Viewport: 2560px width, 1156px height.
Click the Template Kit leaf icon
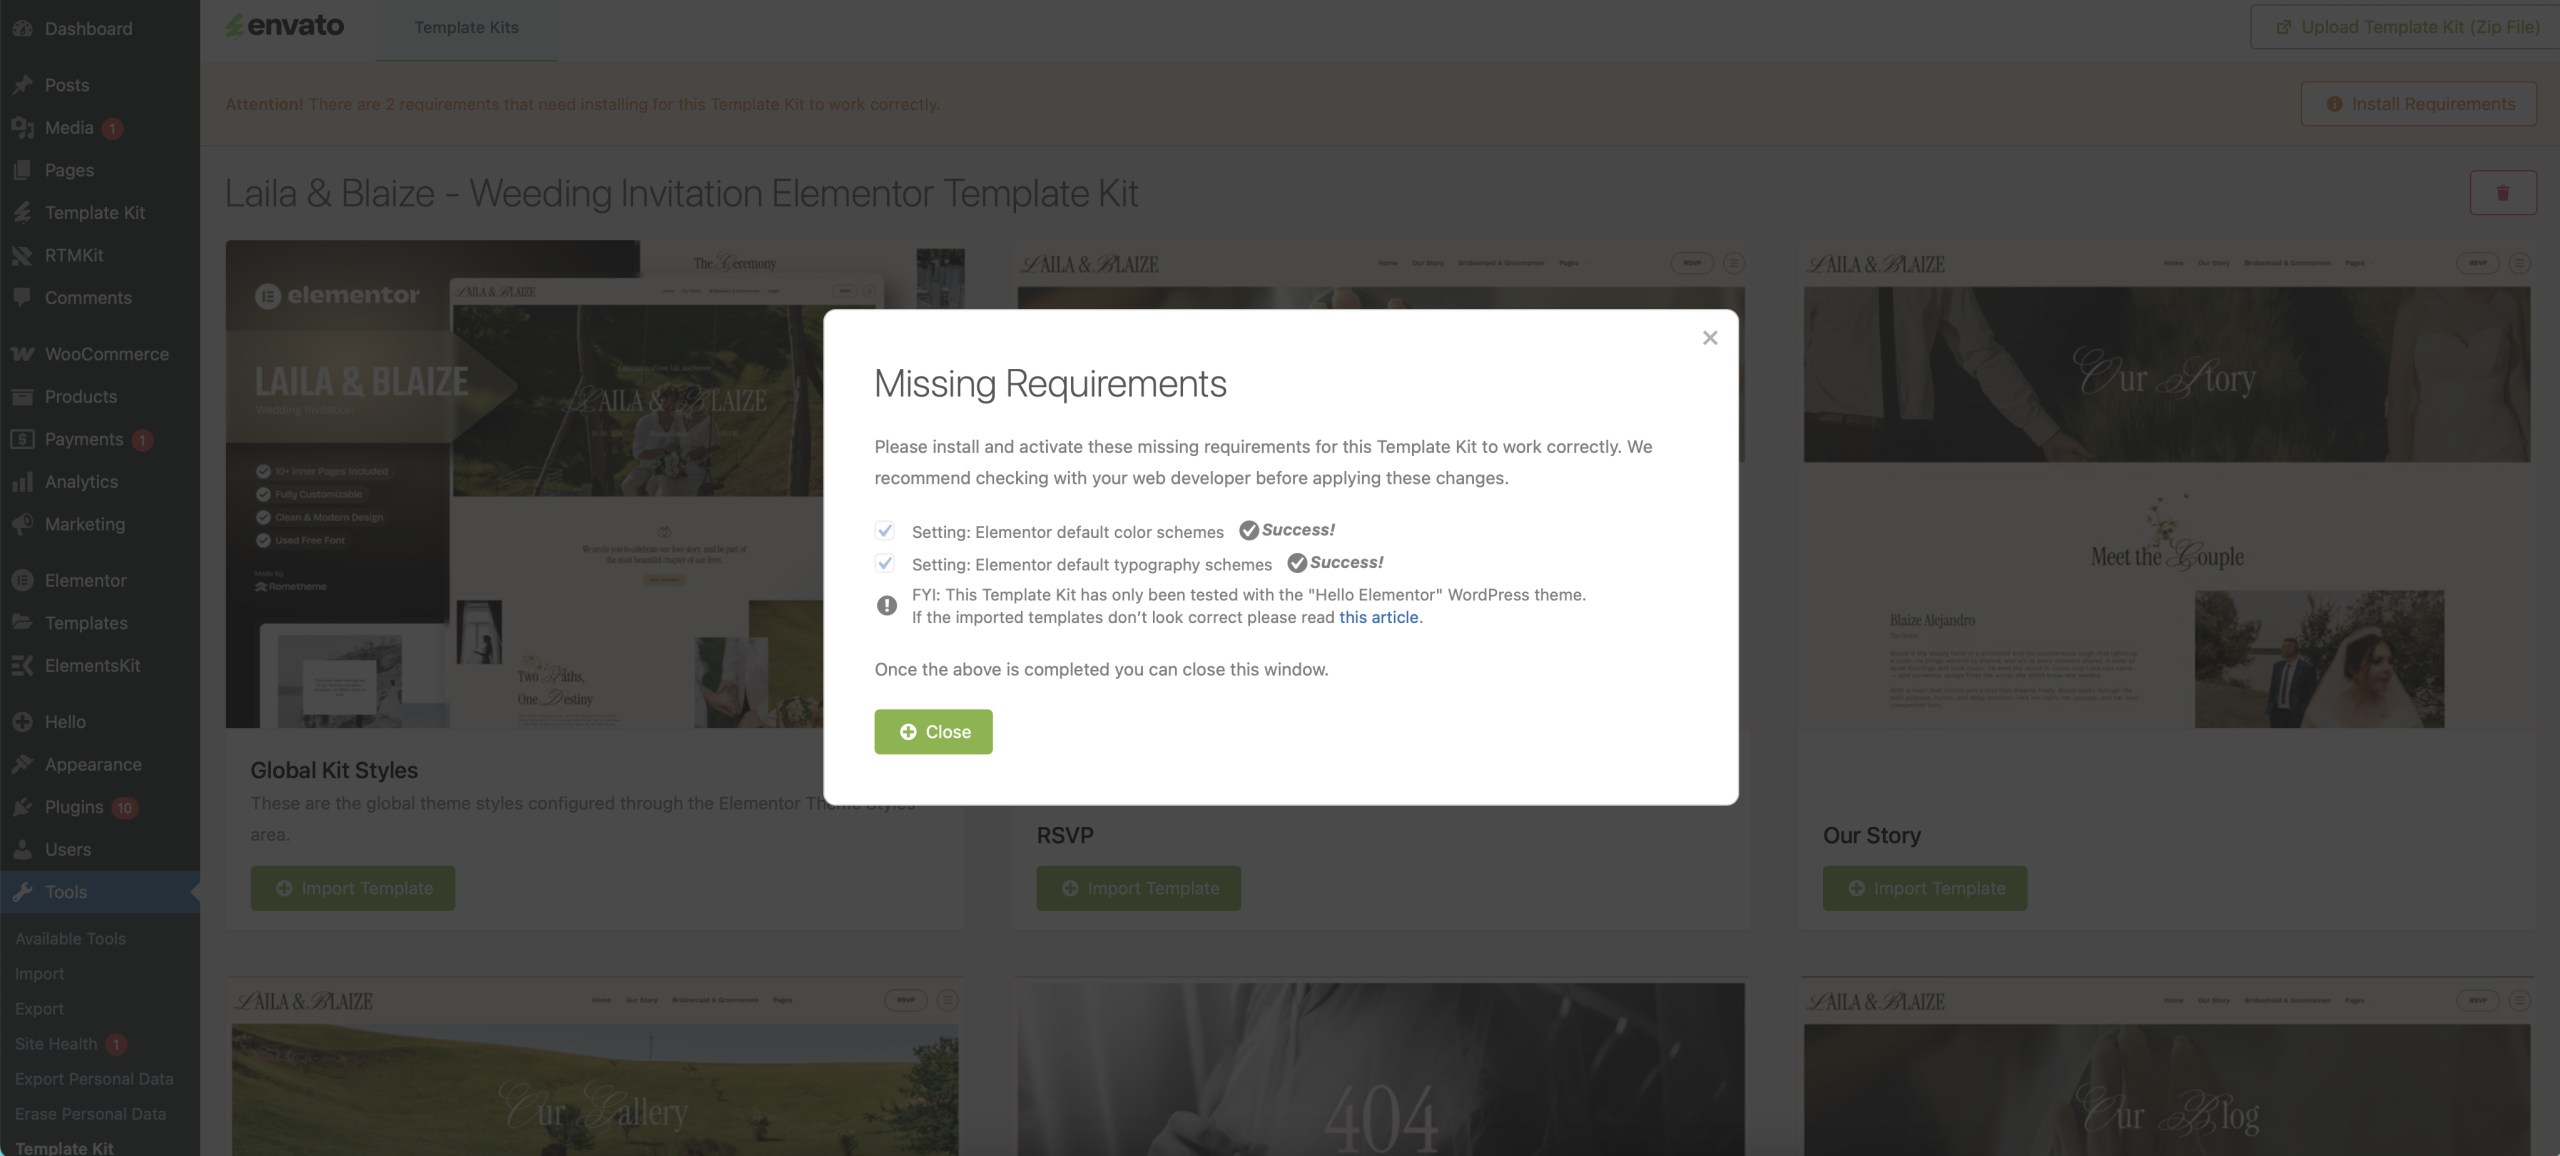[22, 212]
